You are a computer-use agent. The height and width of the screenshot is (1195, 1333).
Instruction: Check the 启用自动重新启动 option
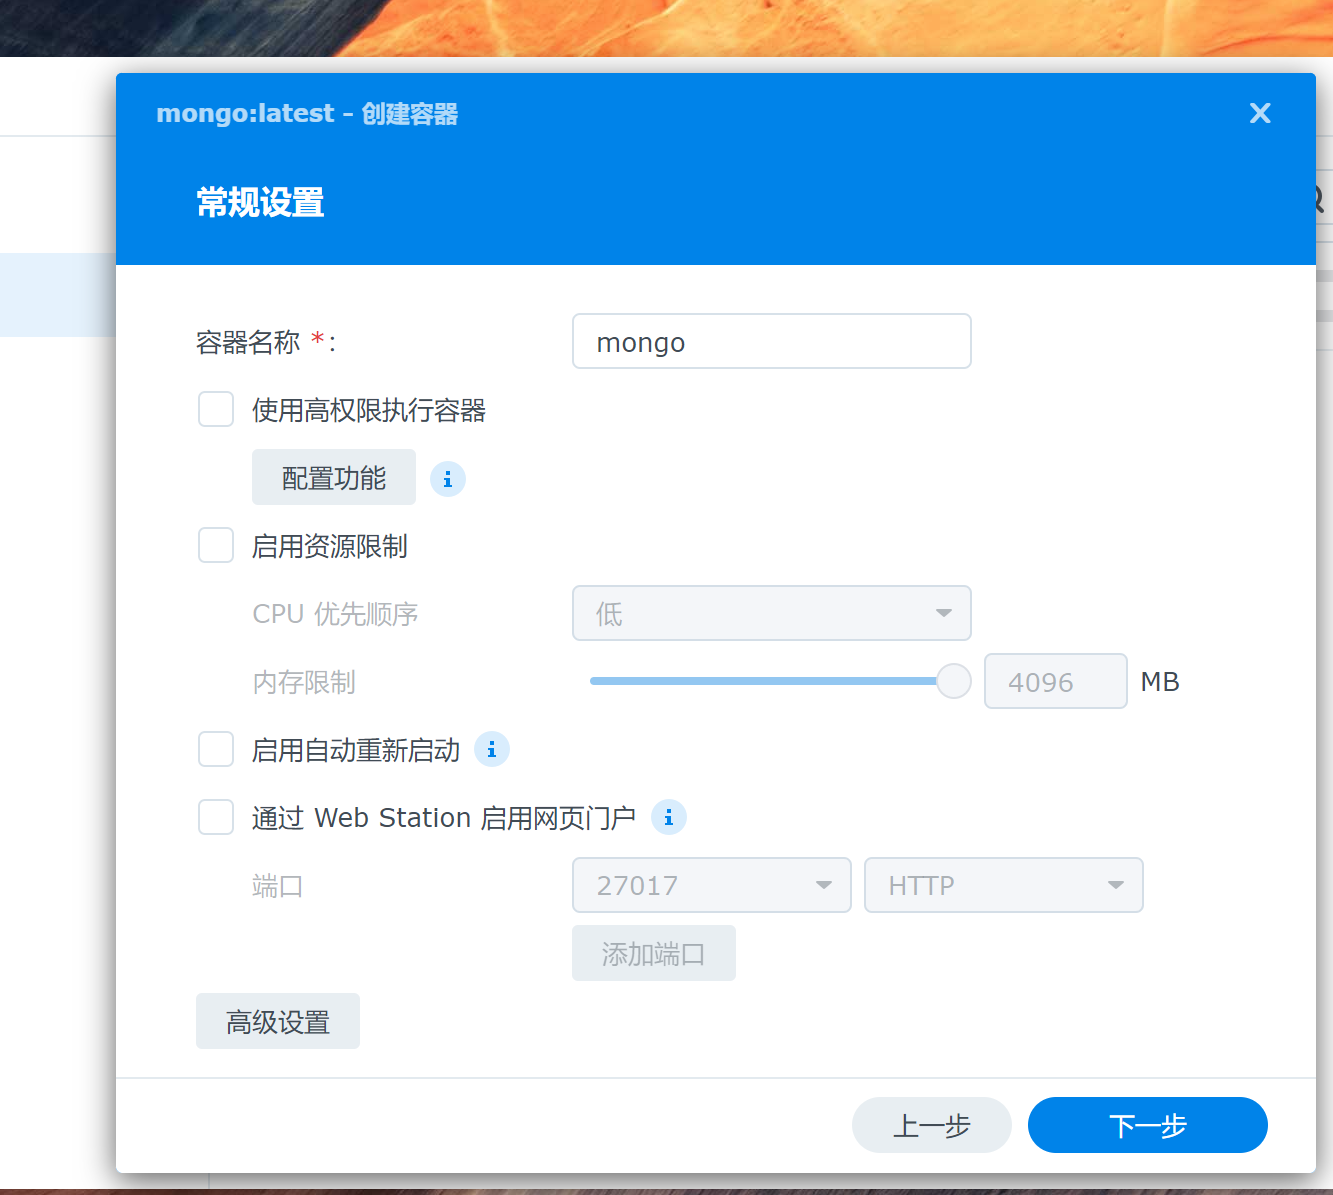[x=216, y=749]
